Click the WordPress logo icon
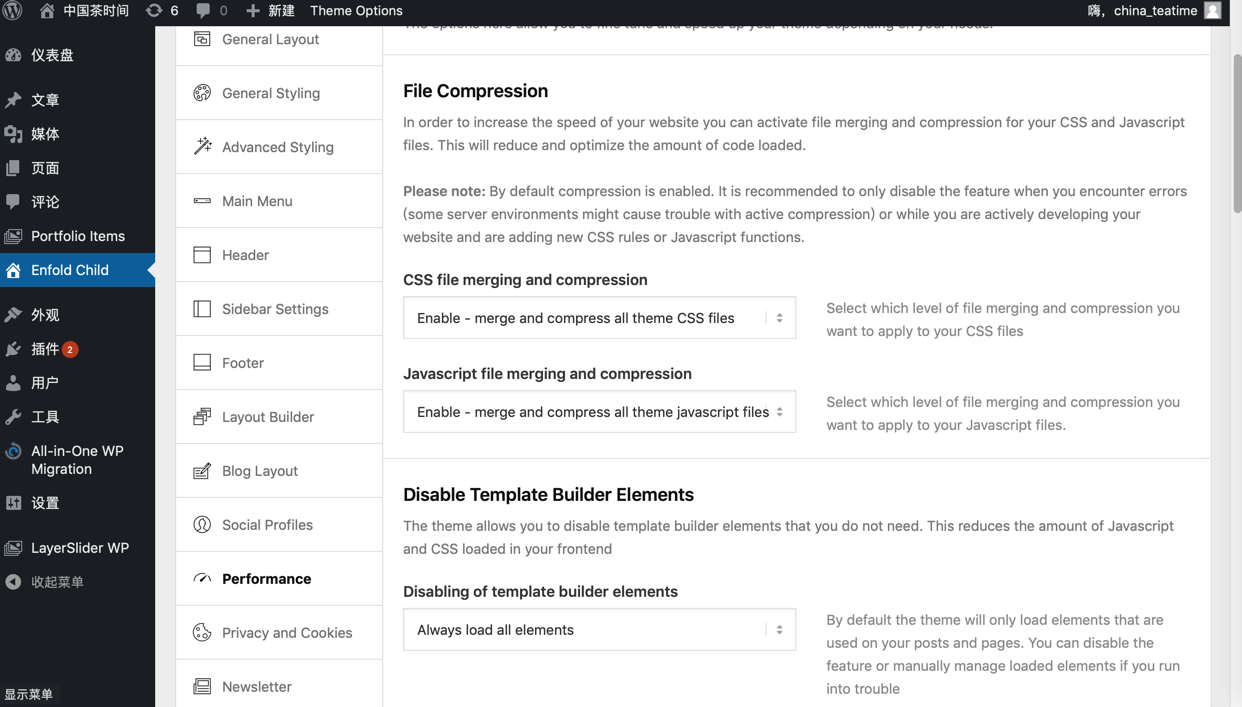 [13, 11]
